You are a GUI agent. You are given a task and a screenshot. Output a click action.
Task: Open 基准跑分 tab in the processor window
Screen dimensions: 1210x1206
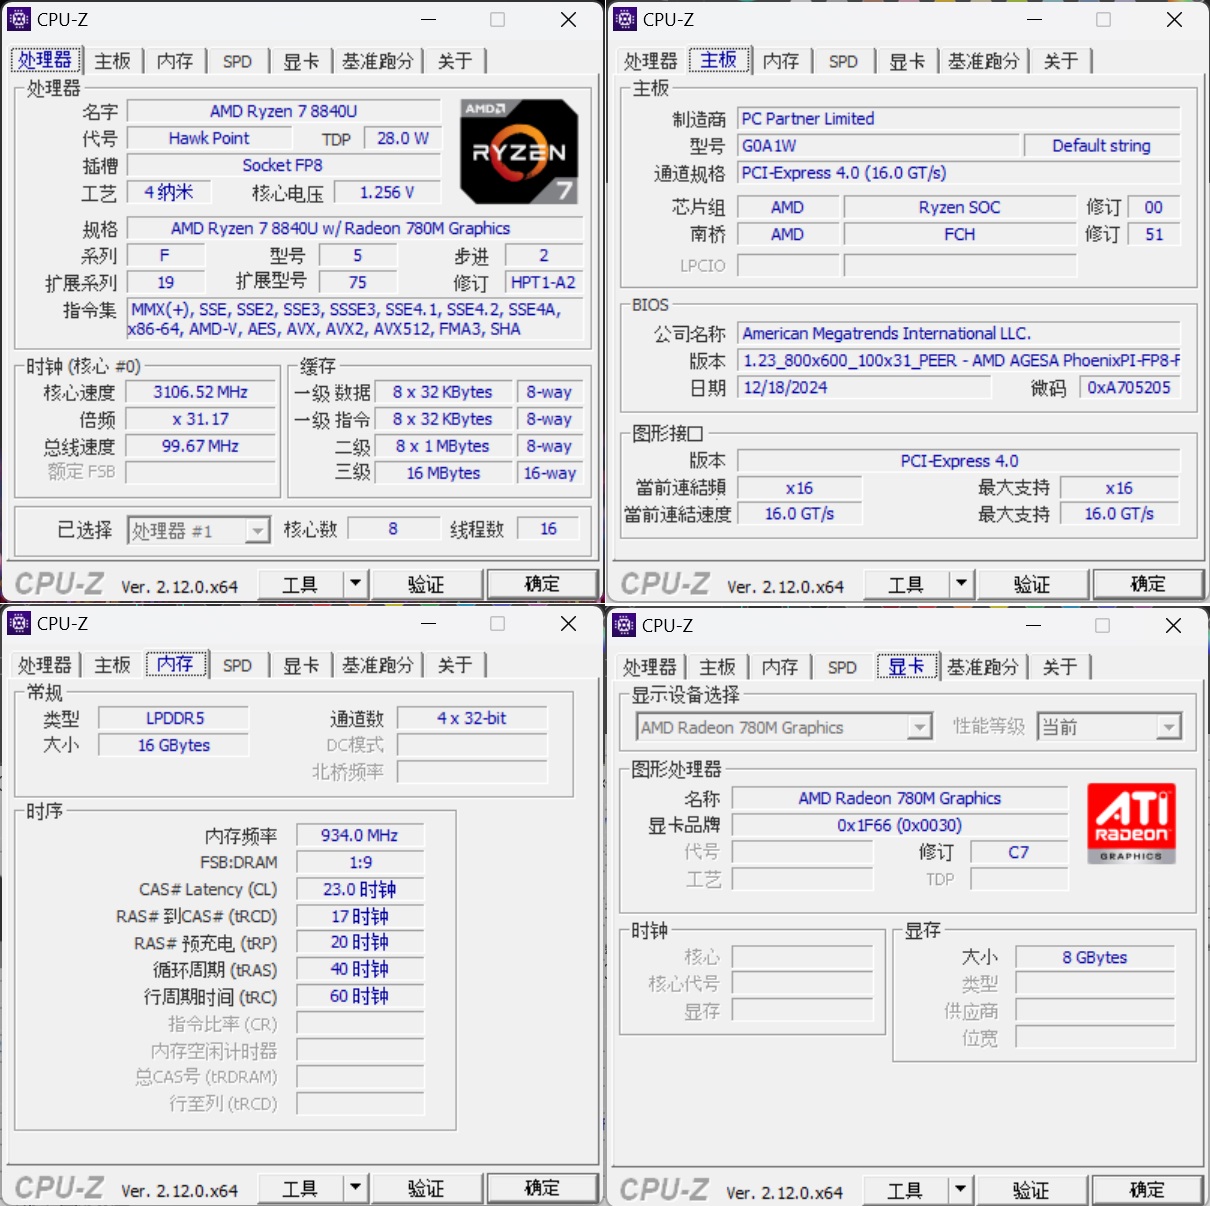(377, 61)
